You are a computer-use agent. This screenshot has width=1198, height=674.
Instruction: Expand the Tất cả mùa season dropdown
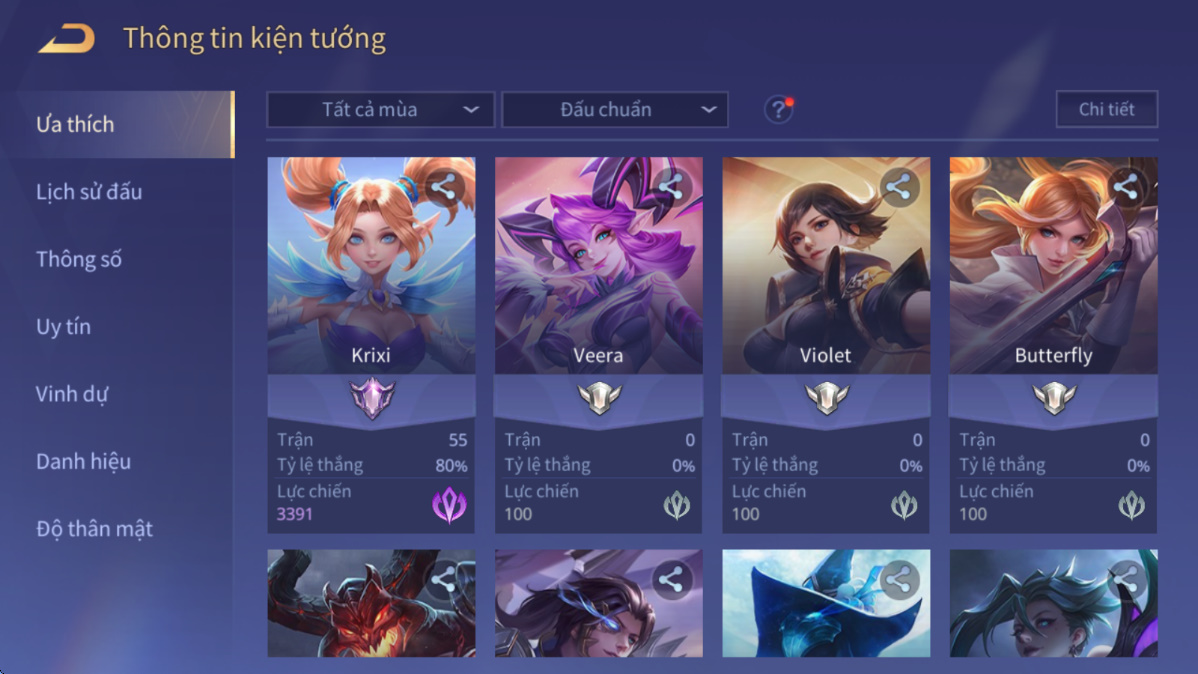click(x=380, y=110)
